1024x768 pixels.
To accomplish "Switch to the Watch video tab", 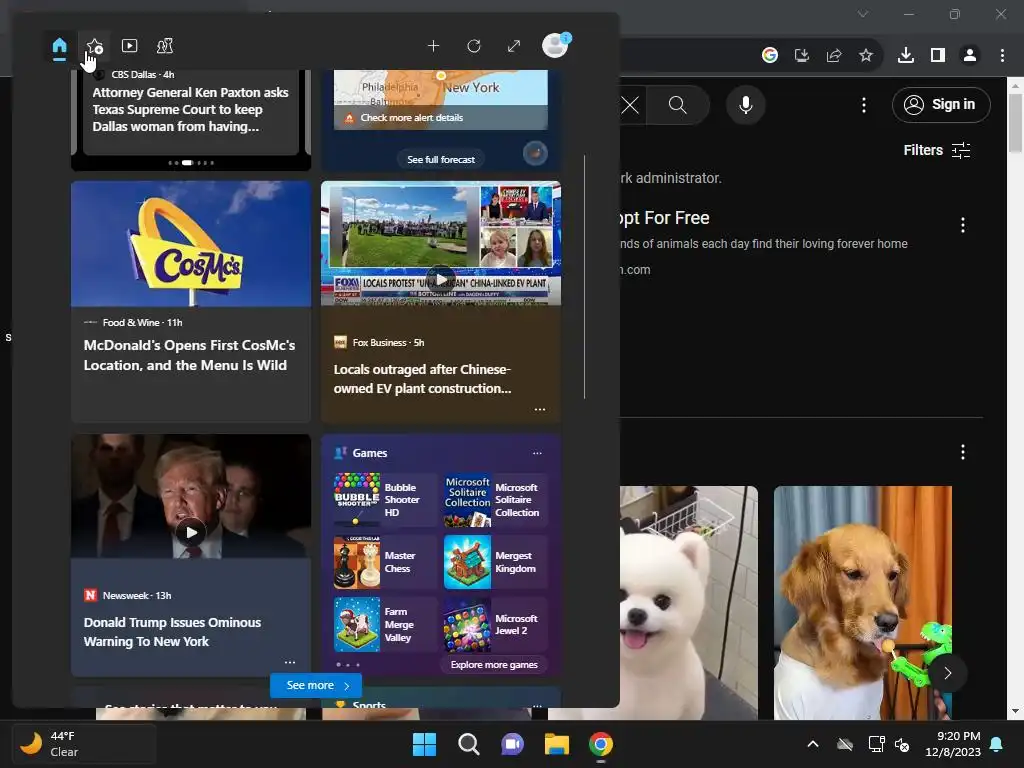I will click(x=129, y=46).
